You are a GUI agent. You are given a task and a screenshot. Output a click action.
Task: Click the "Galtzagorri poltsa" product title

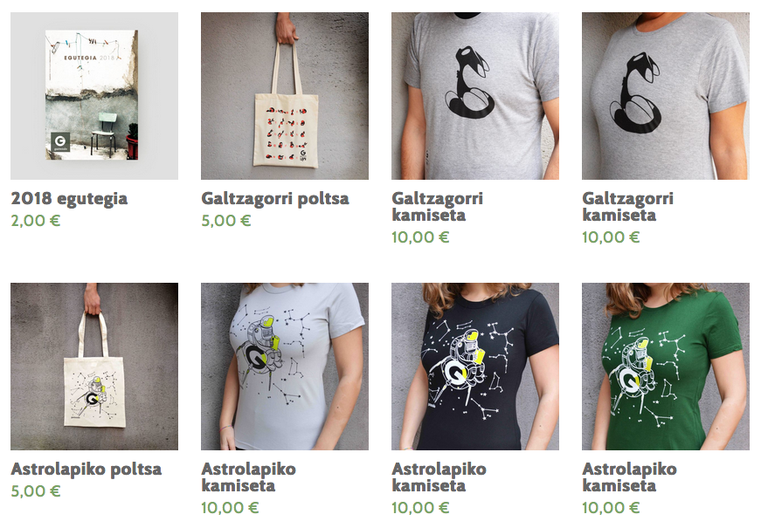tap(275, 198)
